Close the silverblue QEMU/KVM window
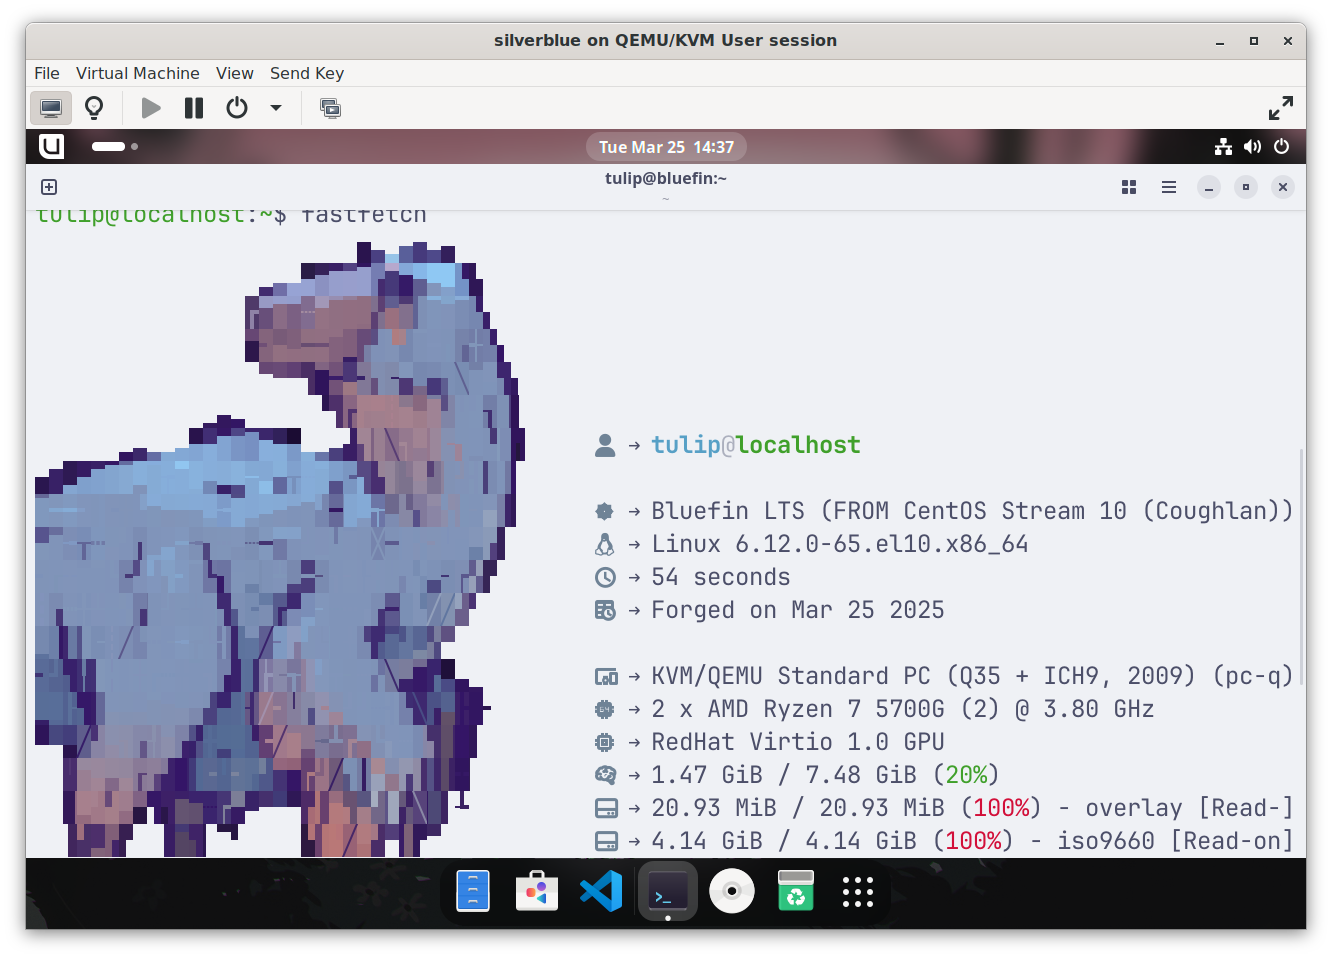The height and width of the screenshot is (958, 1332). tap(1288, 41)
